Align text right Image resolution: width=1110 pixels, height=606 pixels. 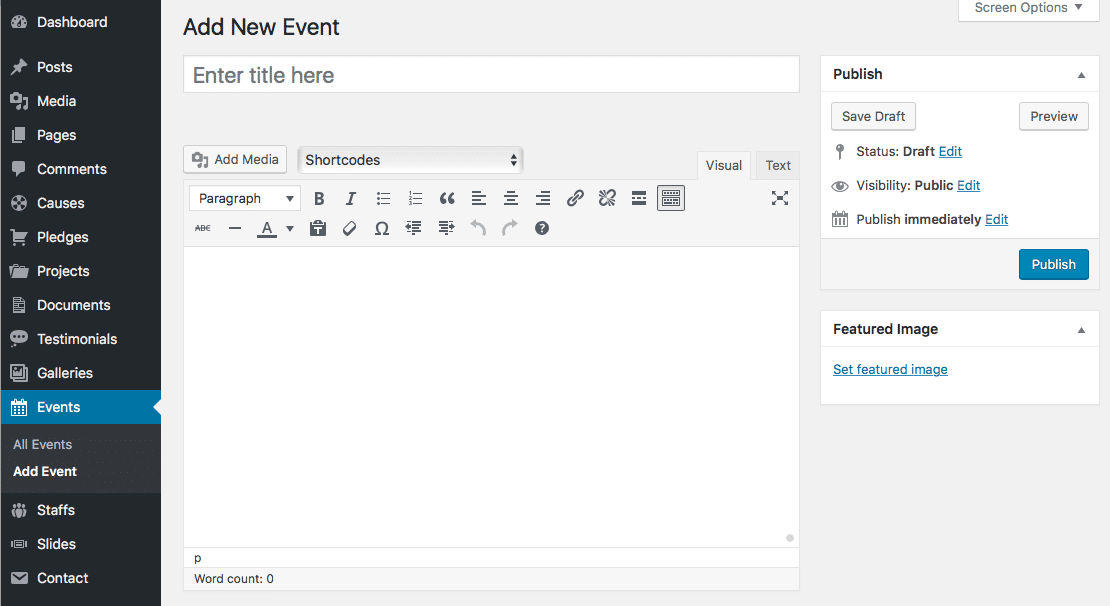pos(543,199)
